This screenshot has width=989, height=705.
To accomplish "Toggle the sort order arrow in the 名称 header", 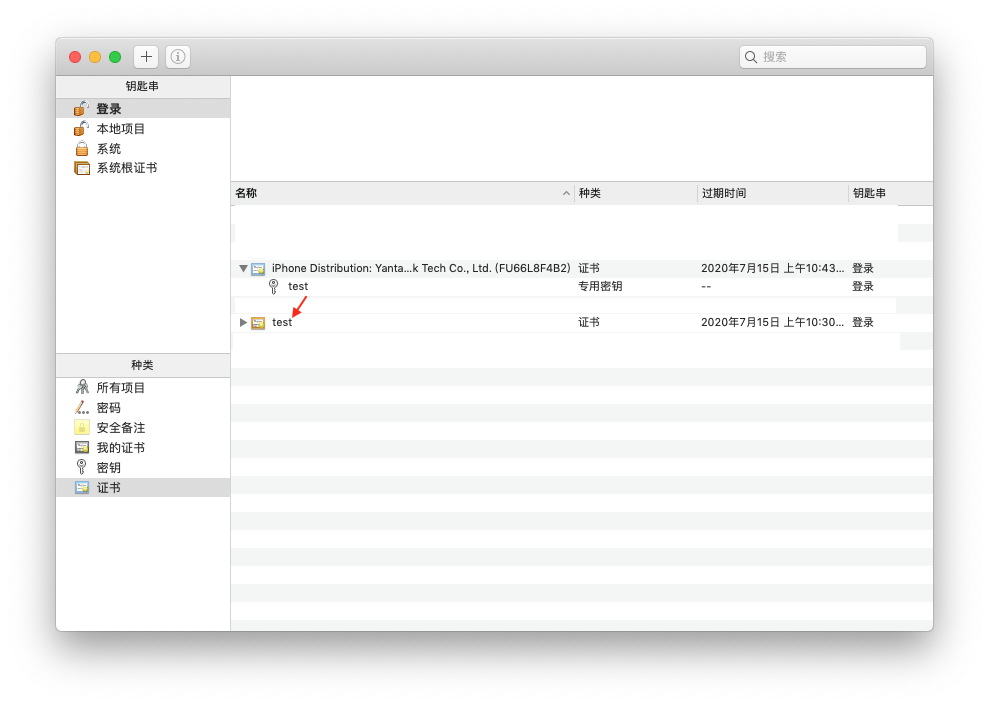I will point(566,193).
